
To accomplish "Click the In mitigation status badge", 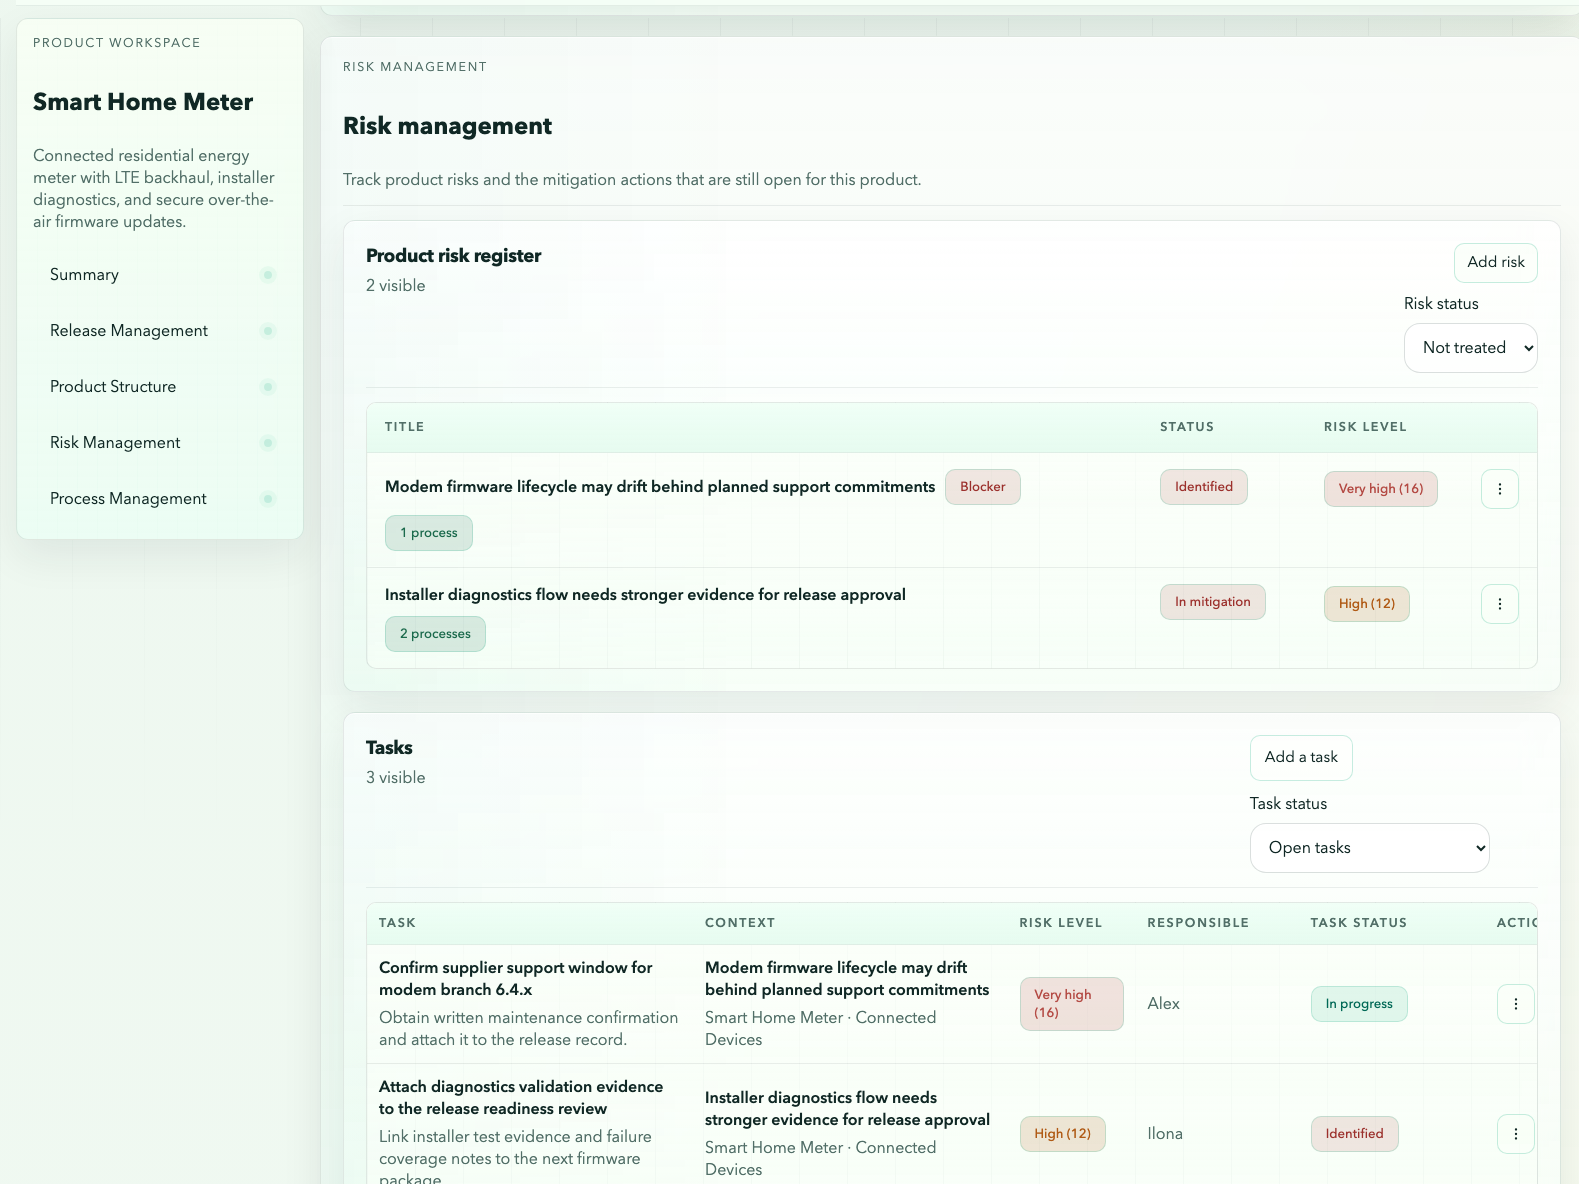I will [x=1212, y=602].
